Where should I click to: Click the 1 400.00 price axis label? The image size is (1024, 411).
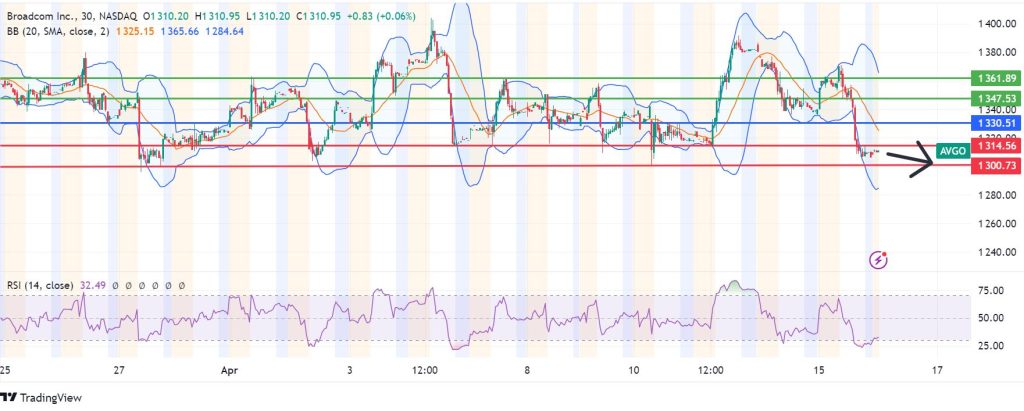click(x=997, y=24)
